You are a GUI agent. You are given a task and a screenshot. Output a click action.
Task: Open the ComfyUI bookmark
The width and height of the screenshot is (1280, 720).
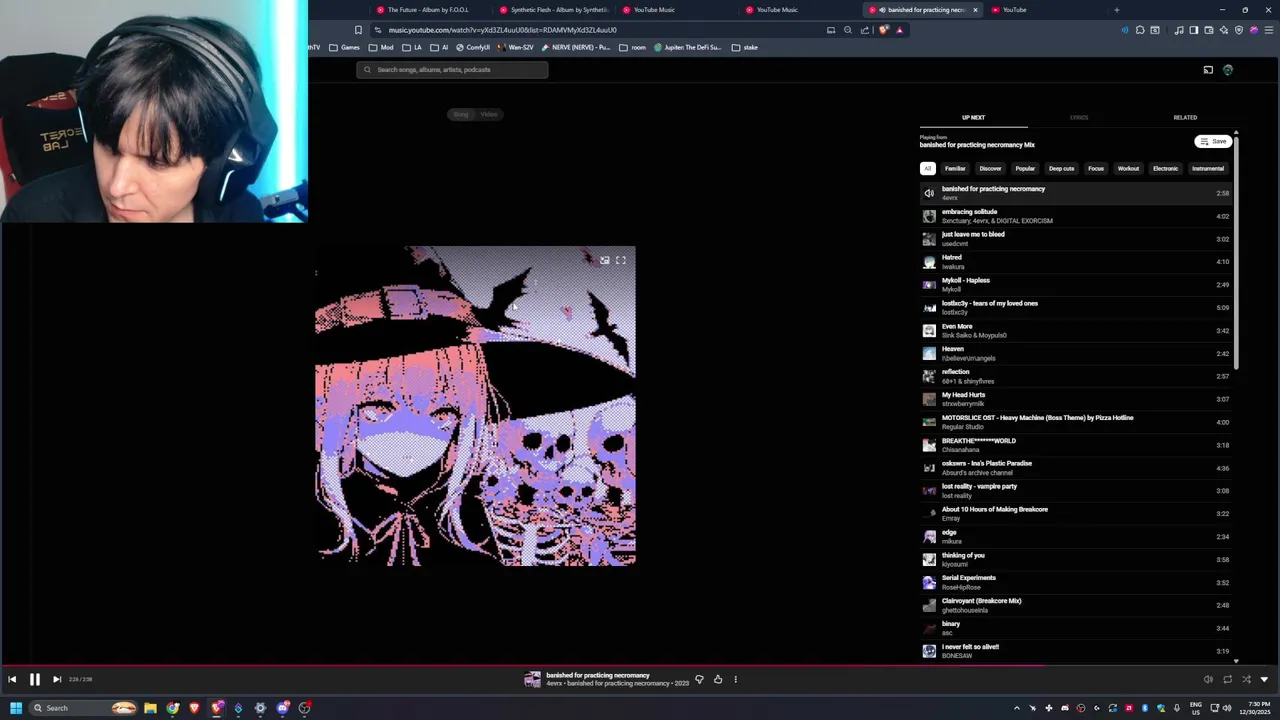pyautogui.click(x=473, y=47)
